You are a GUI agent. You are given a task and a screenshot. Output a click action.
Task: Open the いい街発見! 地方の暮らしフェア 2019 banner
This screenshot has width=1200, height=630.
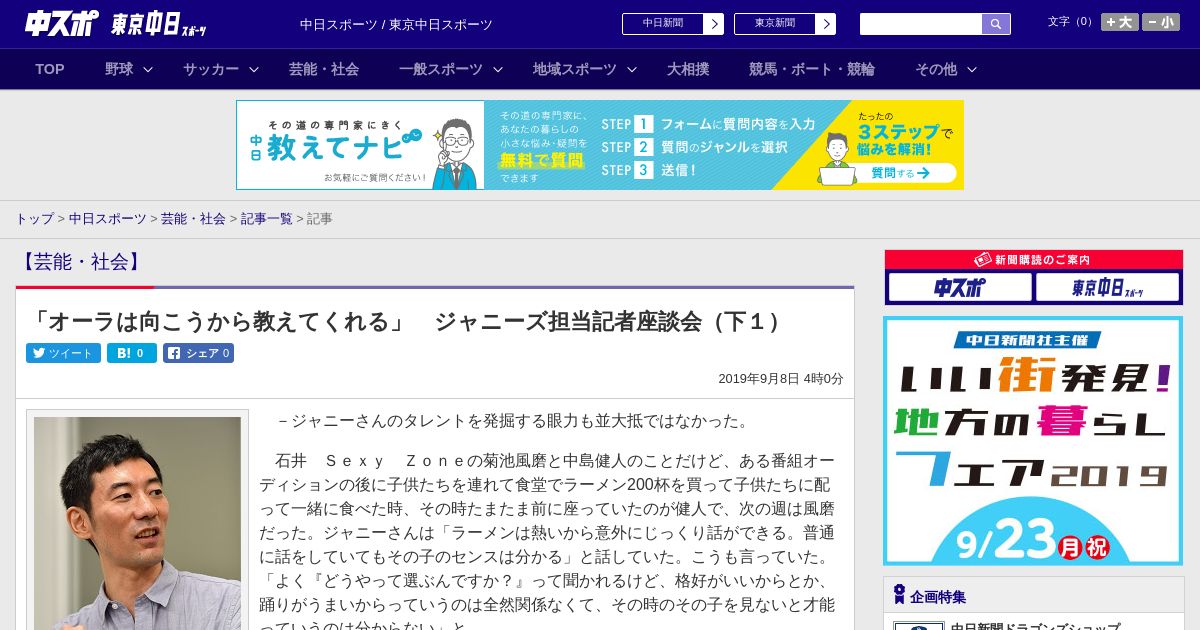click(1033, 441)
